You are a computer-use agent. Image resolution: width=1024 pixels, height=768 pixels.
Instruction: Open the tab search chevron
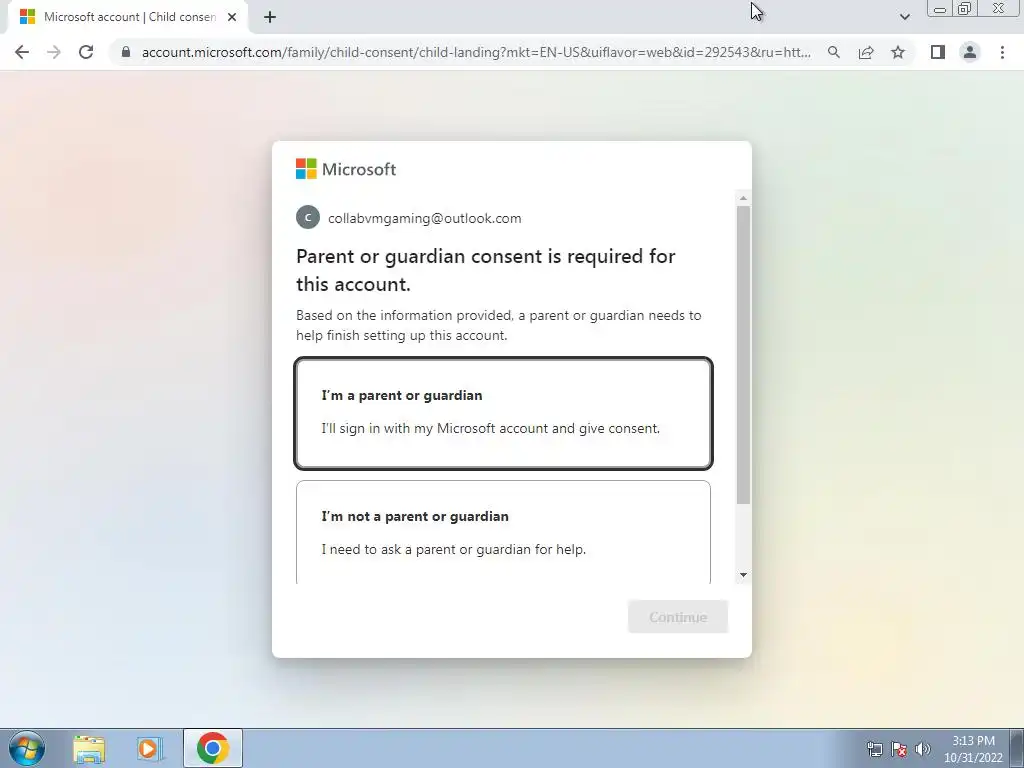click(x=904, y=17)
